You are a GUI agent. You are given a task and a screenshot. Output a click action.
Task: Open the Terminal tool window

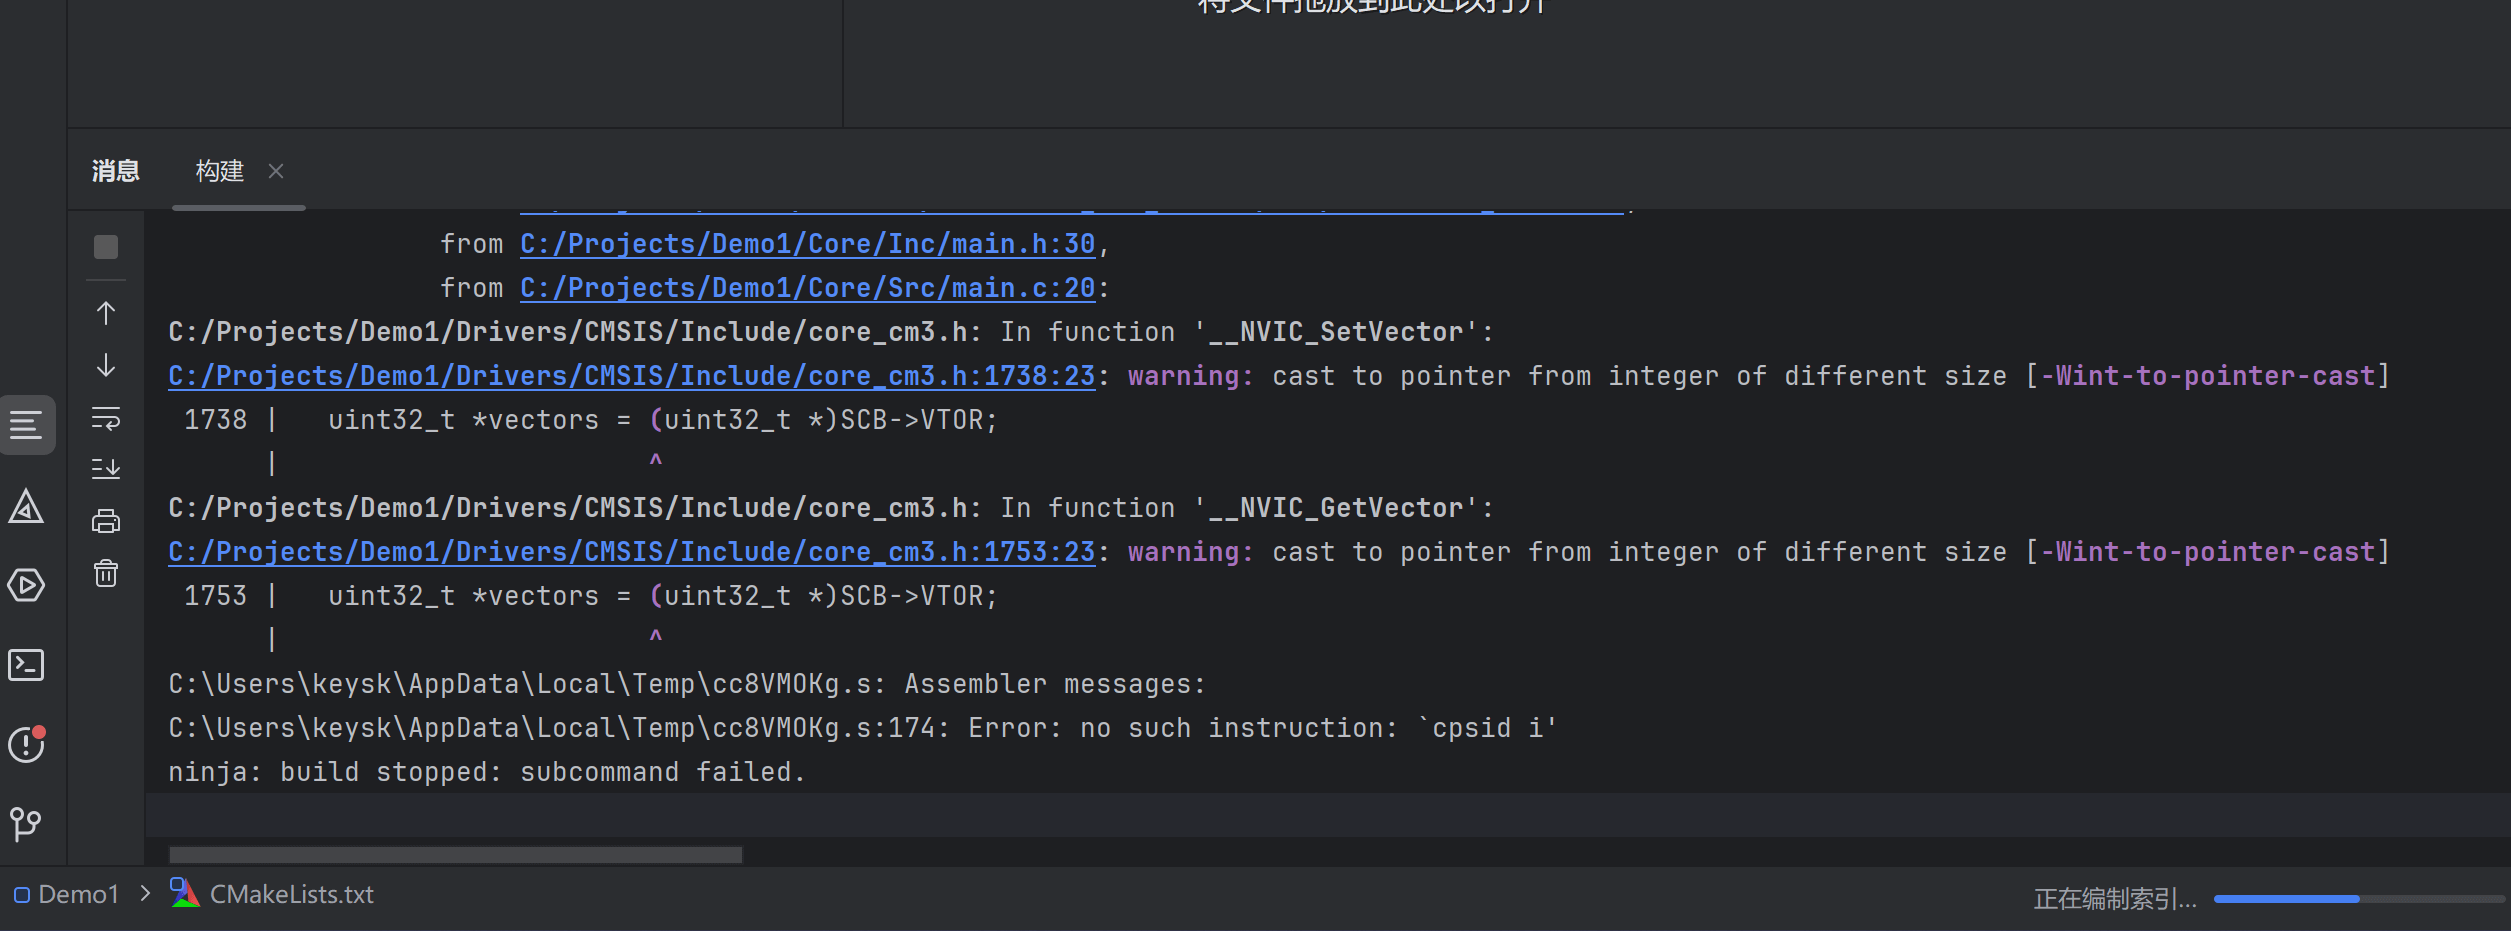point(27,665)
